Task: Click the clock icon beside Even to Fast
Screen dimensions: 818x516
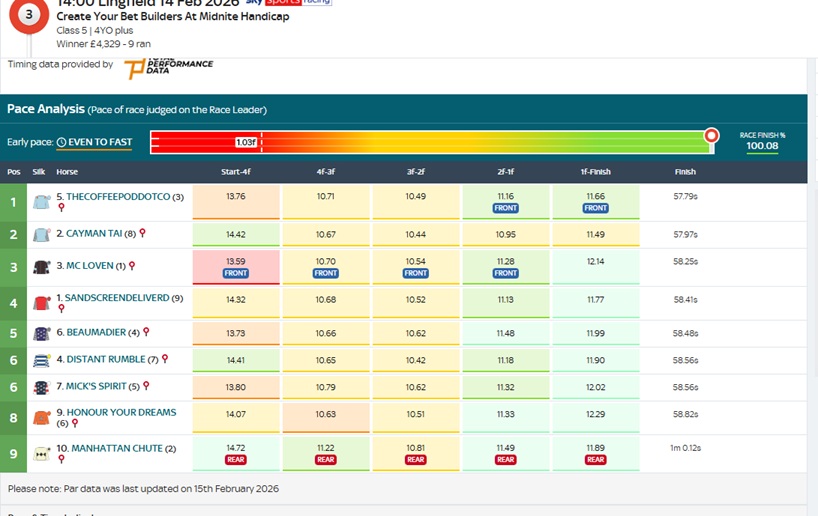Action: 61,142
